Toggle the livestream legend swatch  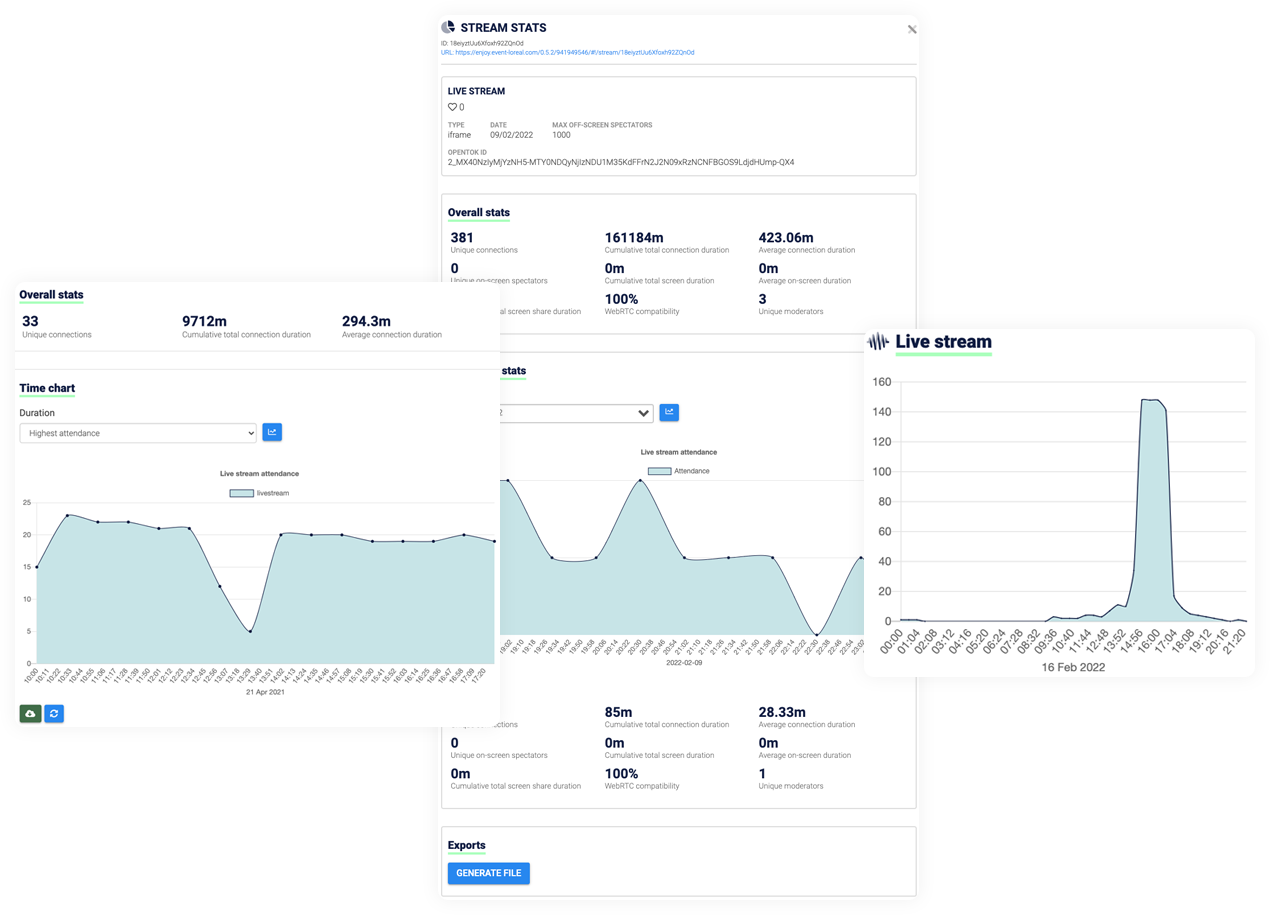point(241,493)
